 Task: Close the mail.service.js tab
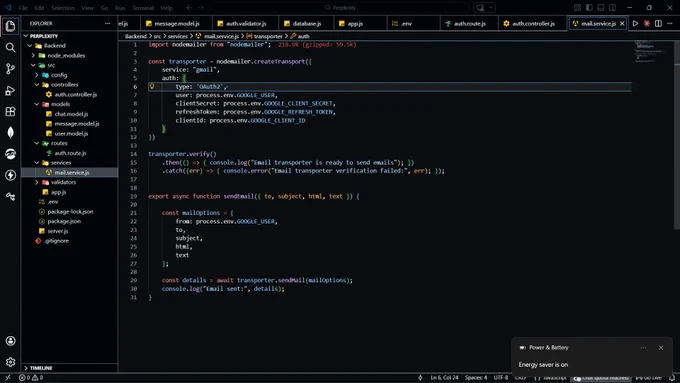(x=622, y=23)
